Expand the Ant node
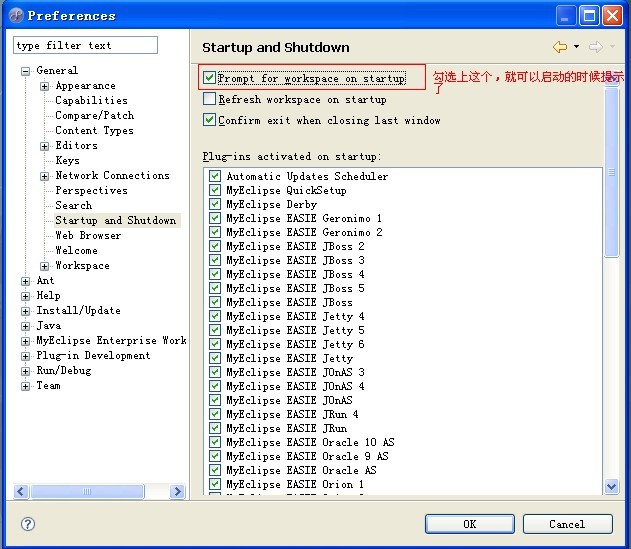Screen dimensions: 631x549 [x=25, y=281]
